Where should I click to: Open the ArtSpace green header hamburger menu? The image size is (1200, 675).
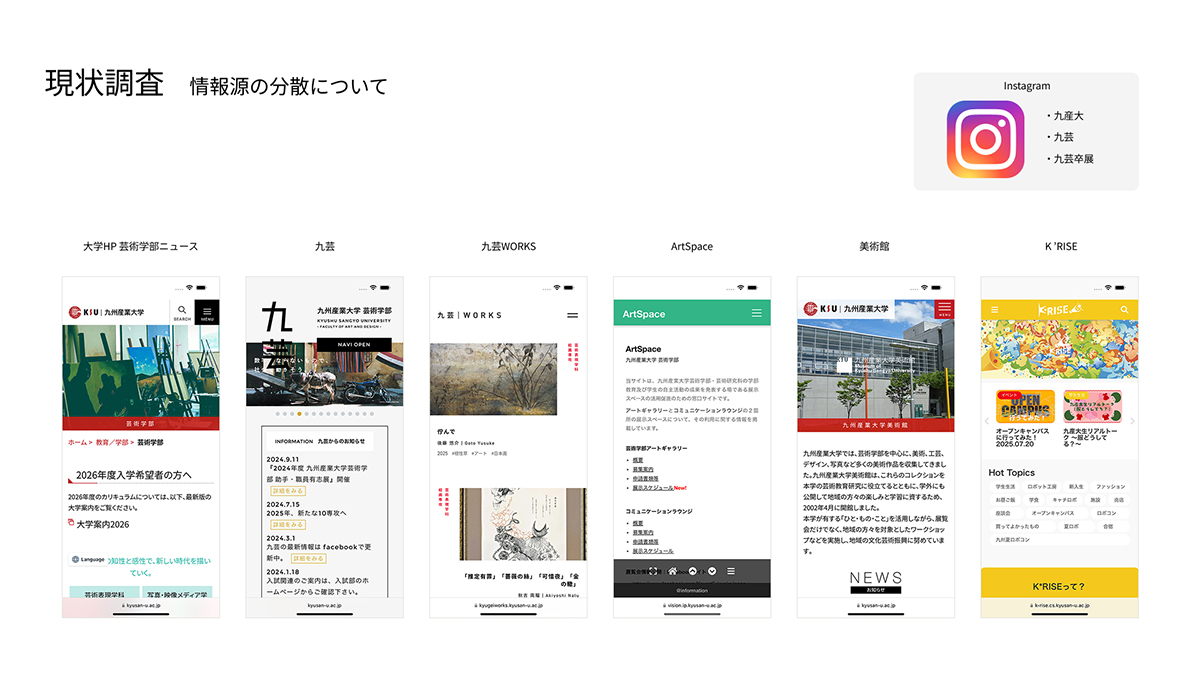pyautogui.click(x=757, y=314)
